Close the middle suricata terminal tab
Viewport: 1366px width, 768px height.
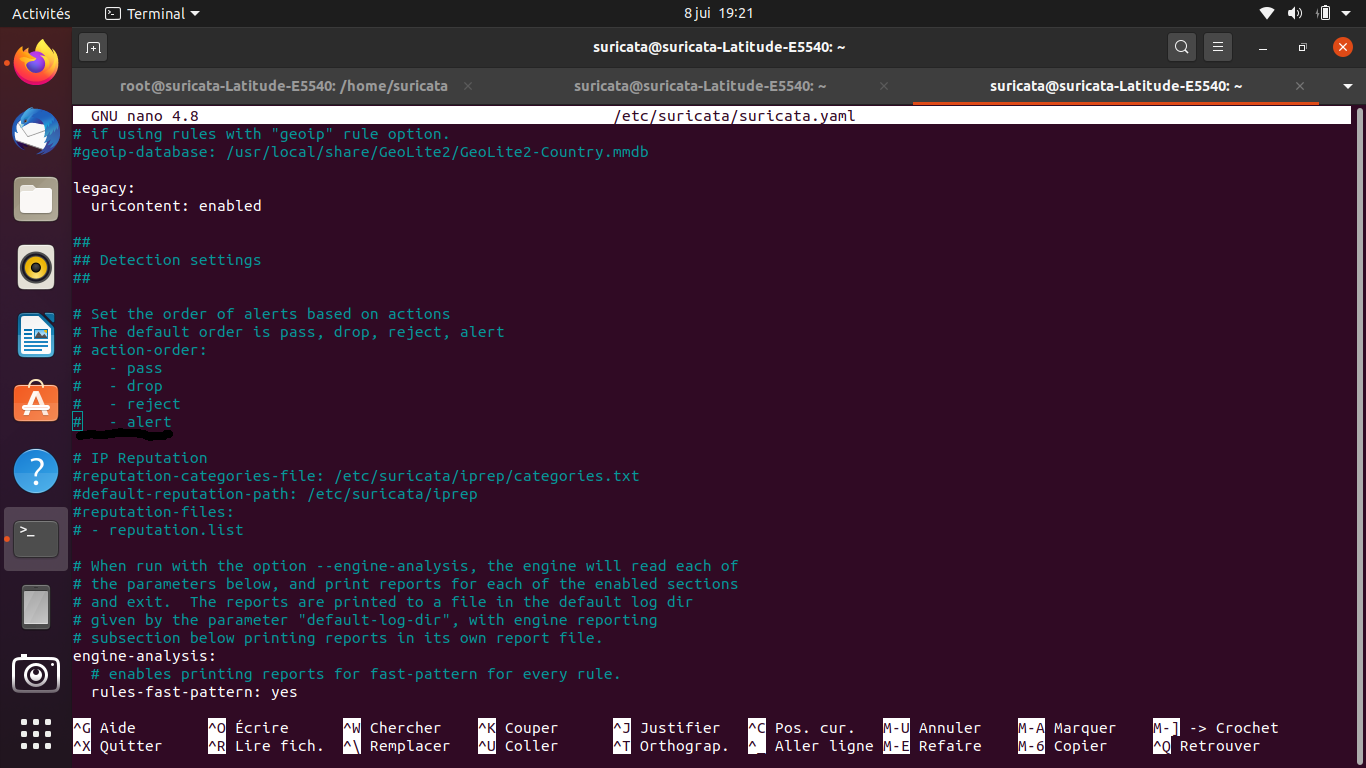(x=884, y=86)
